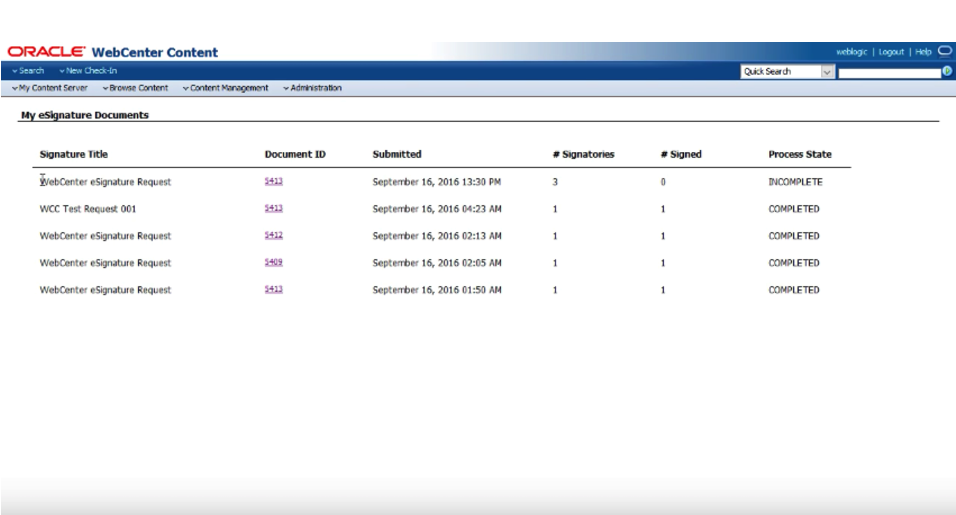Viewport: 956px width, 515px height.
Task: Click the Process State column header
Action: coord(800,154)
